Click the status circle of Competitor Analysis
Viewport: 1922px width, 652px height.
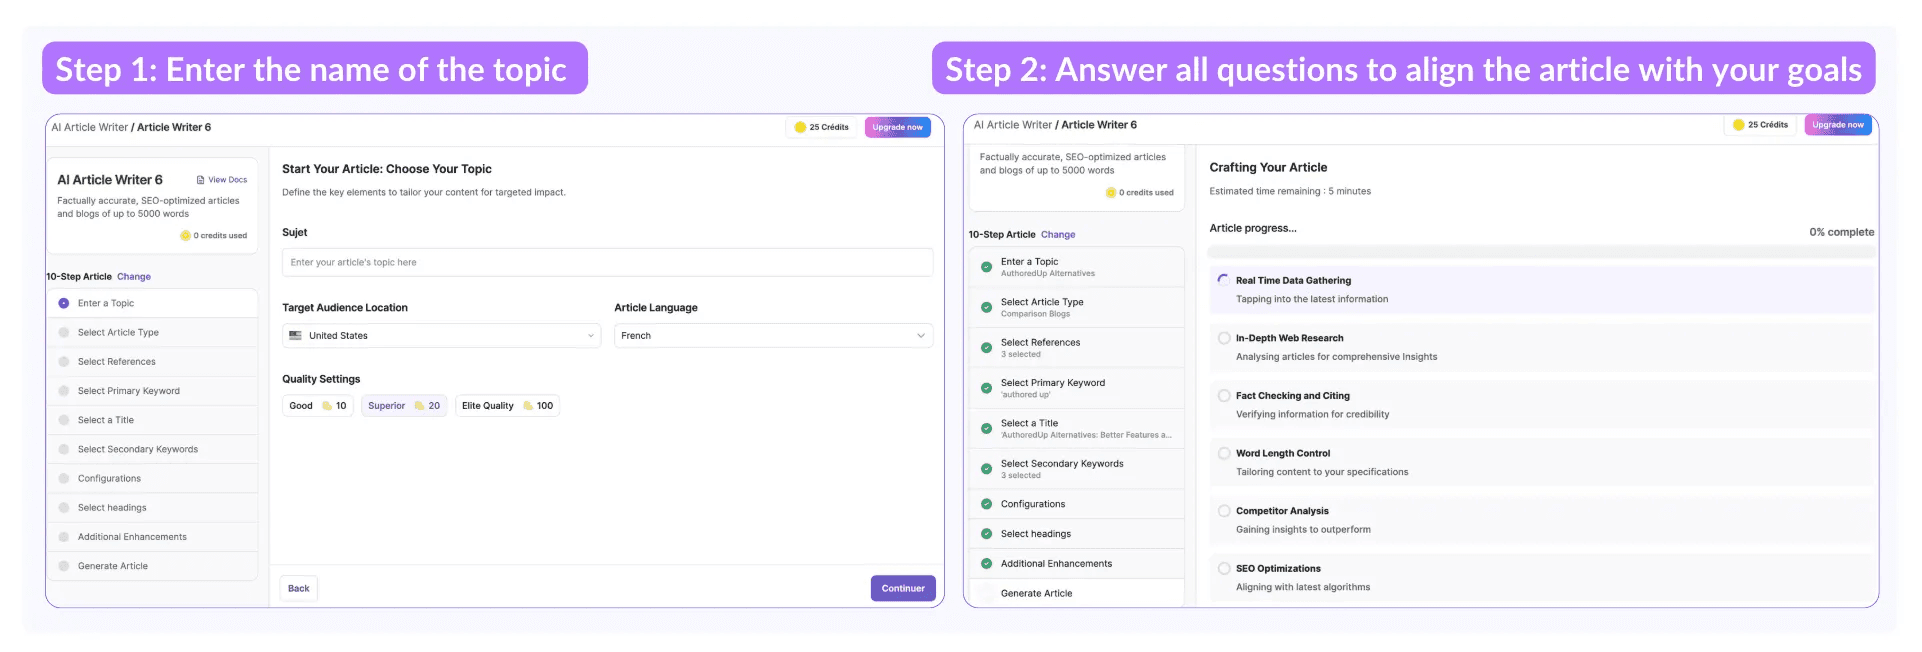pyautogui.click(x=1224, y=511)
